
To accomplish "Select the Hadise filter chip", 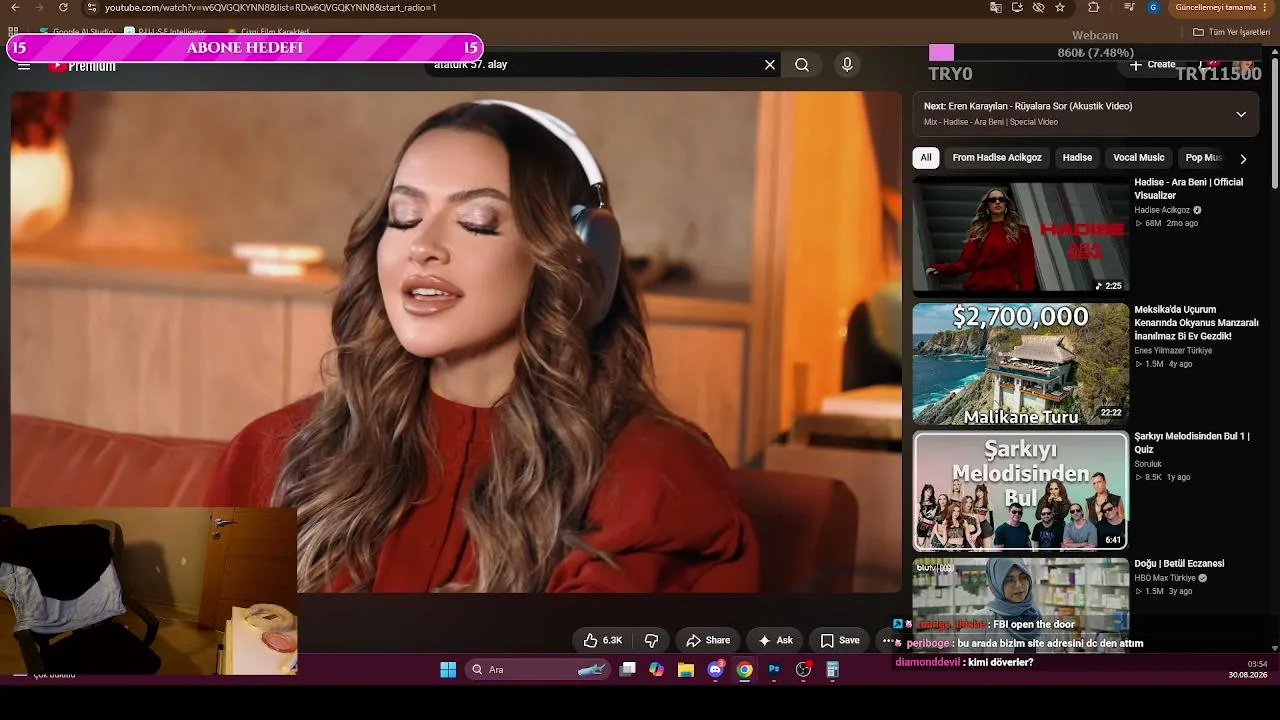I will (x=1077, y=158).
